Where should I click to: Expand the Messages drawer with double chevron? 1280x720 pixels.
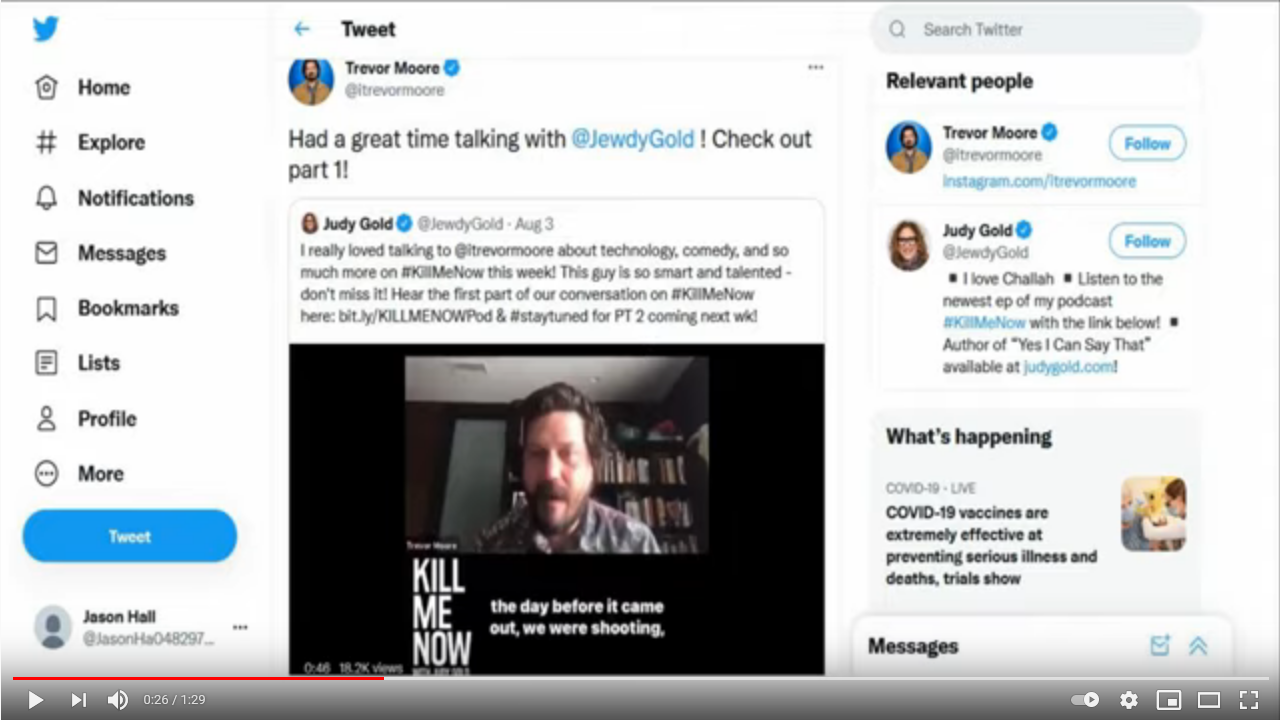[x=1198, y=646]
